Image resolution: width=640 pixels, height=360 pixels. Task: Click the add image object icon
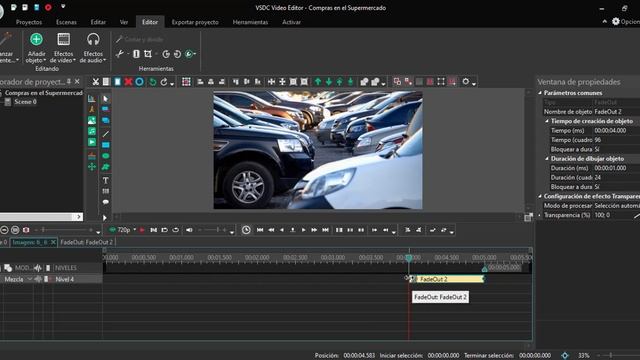point(92,120)
